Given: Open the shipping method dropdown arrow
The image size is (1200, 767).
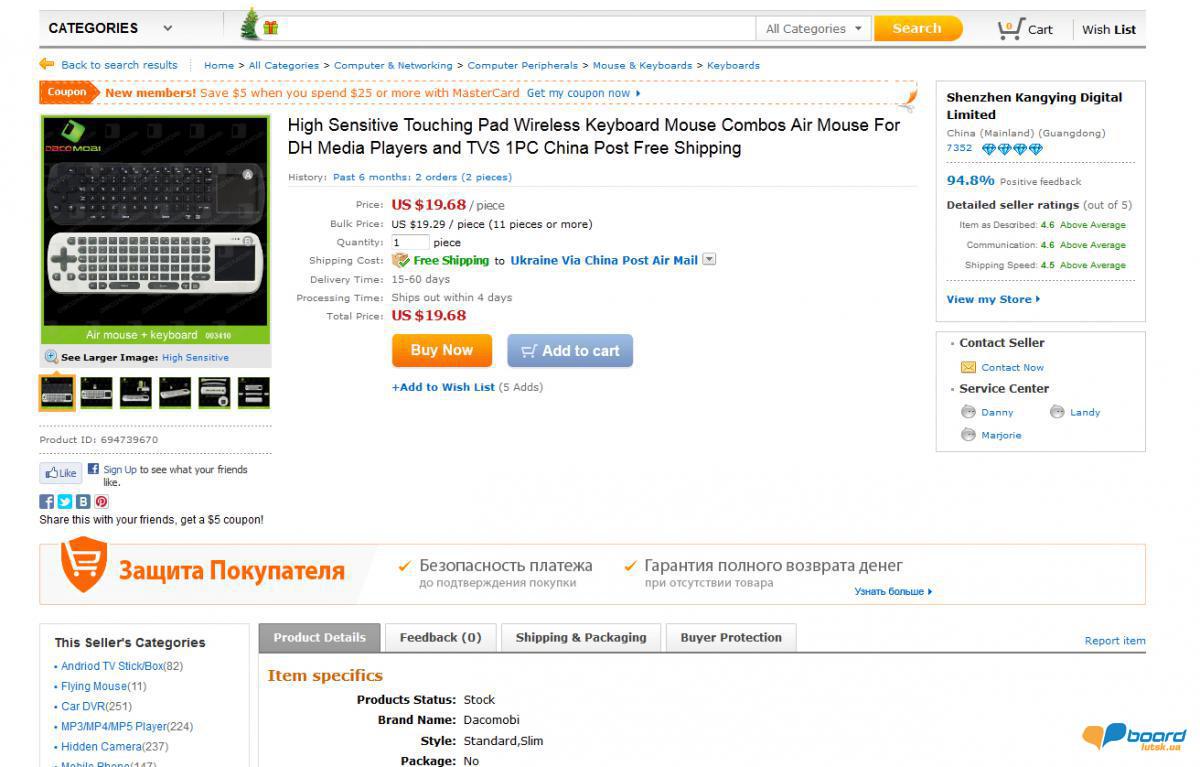Looking at the screenshot, I should pos(709,260).
